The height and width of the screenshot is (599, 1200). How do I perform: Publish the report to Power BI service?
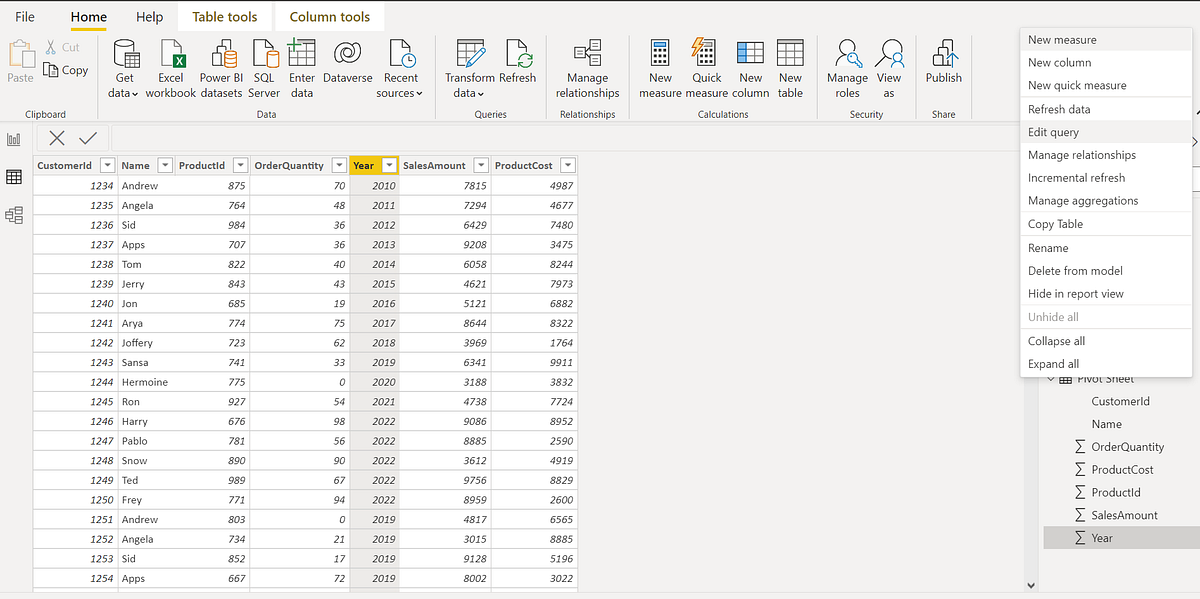943,67
